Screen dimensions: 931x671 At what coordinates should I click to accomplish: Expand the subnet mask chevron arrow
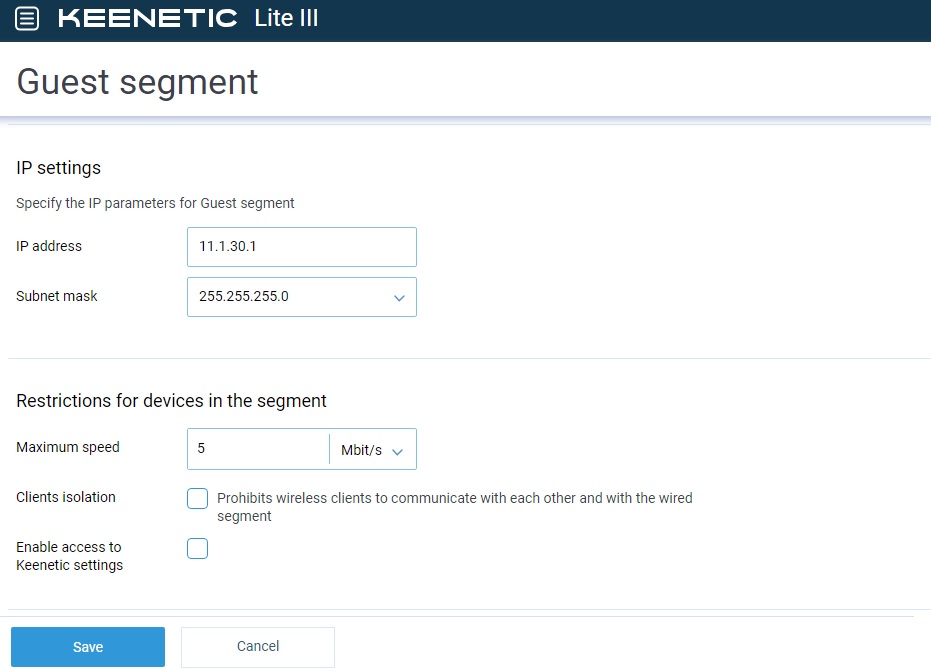399,297
